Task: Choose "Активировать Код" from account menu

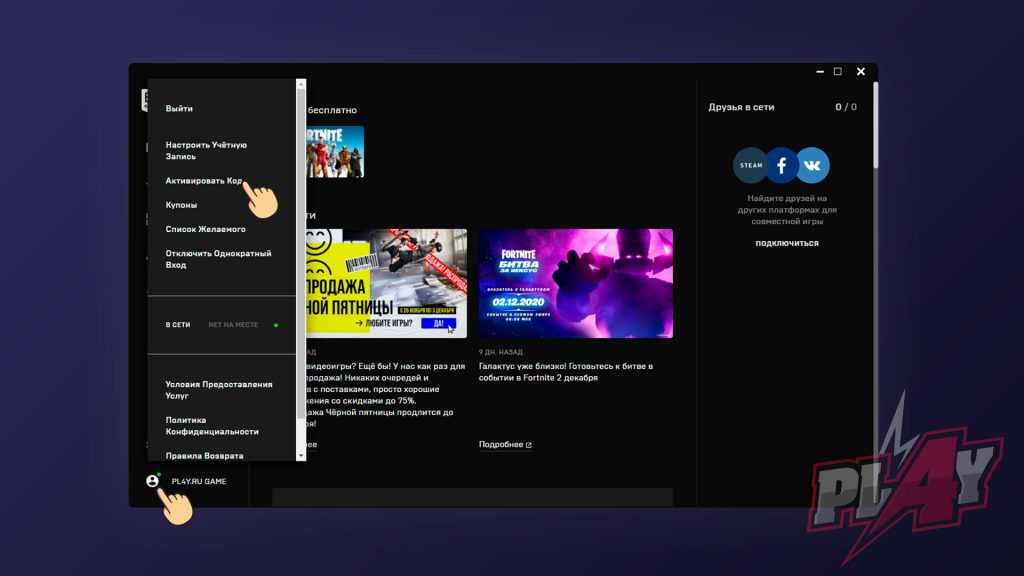Action: (203, 181)
